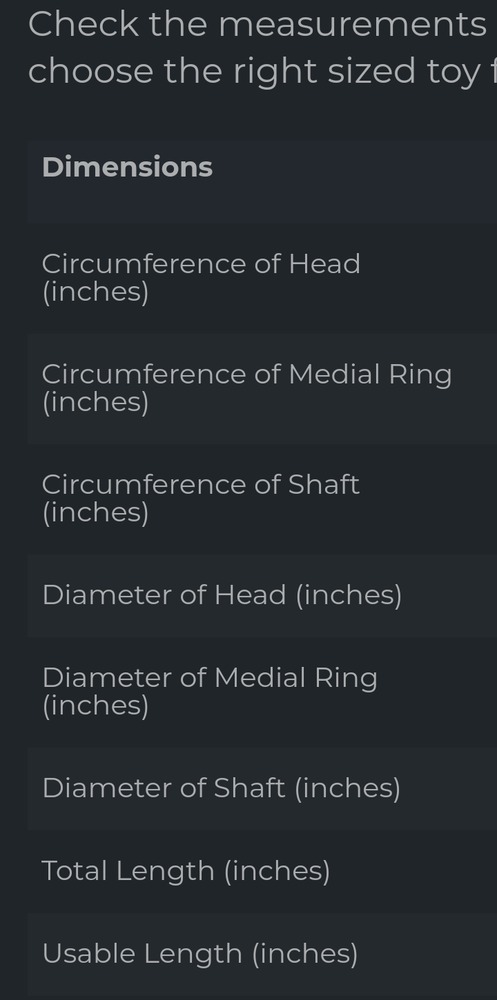
Task: Select the Circumference of Medial Ring label
Action: coord(247,388)
